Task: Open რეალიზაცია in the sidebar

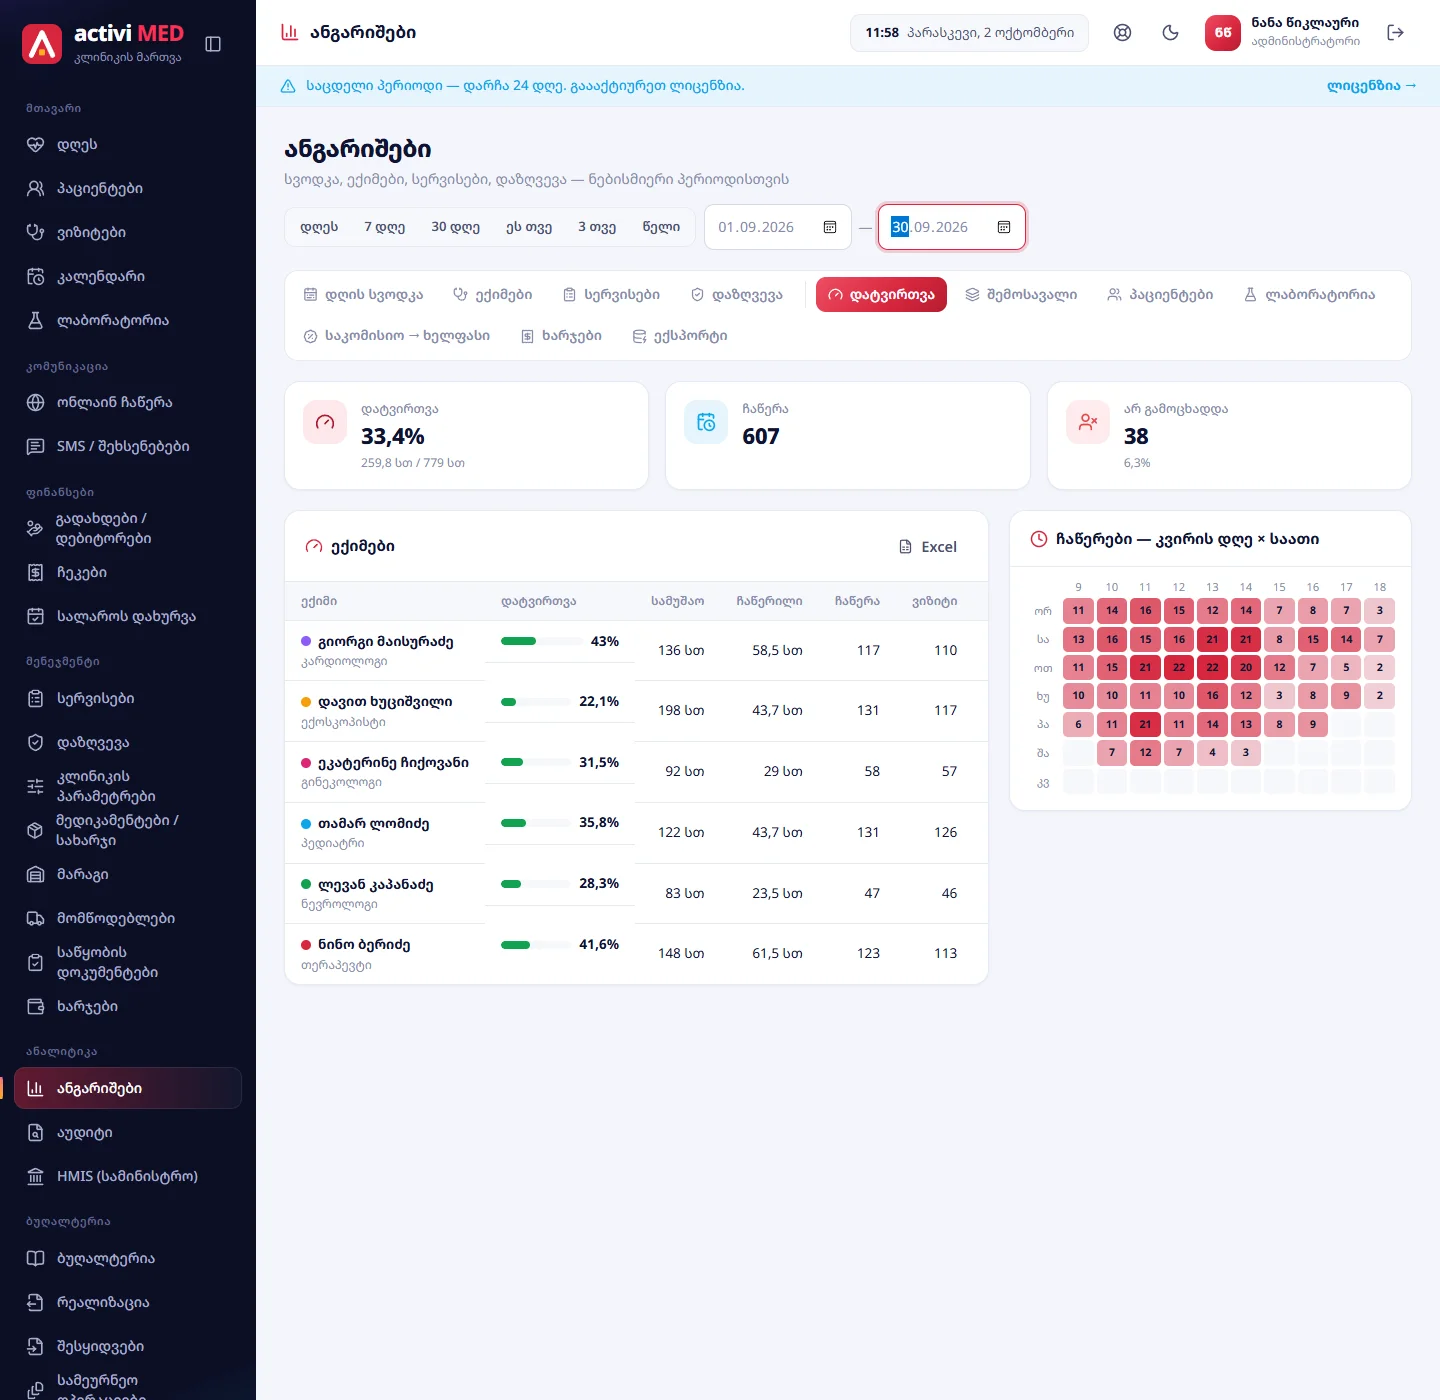Action: pyautogui.click(x=128, y=1303)
